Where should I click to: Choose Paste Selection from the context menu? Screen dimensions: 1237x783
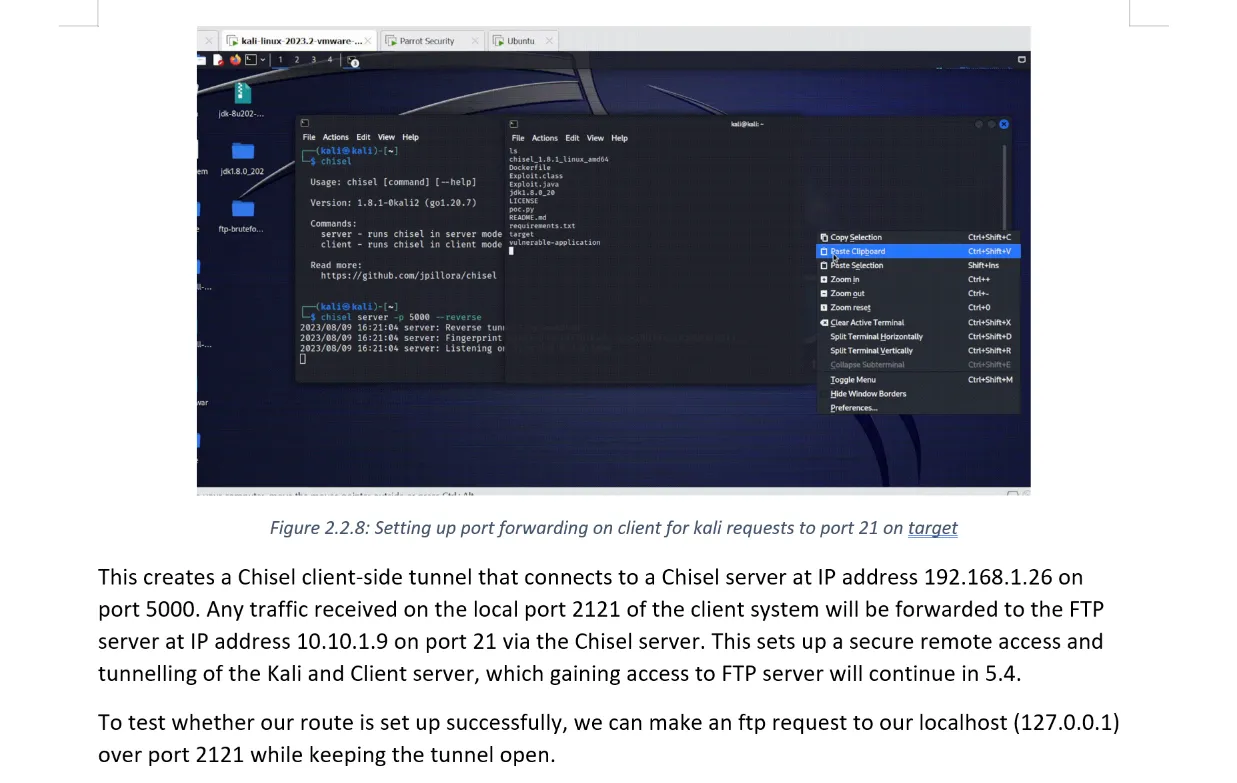click(x=917, y=265)
